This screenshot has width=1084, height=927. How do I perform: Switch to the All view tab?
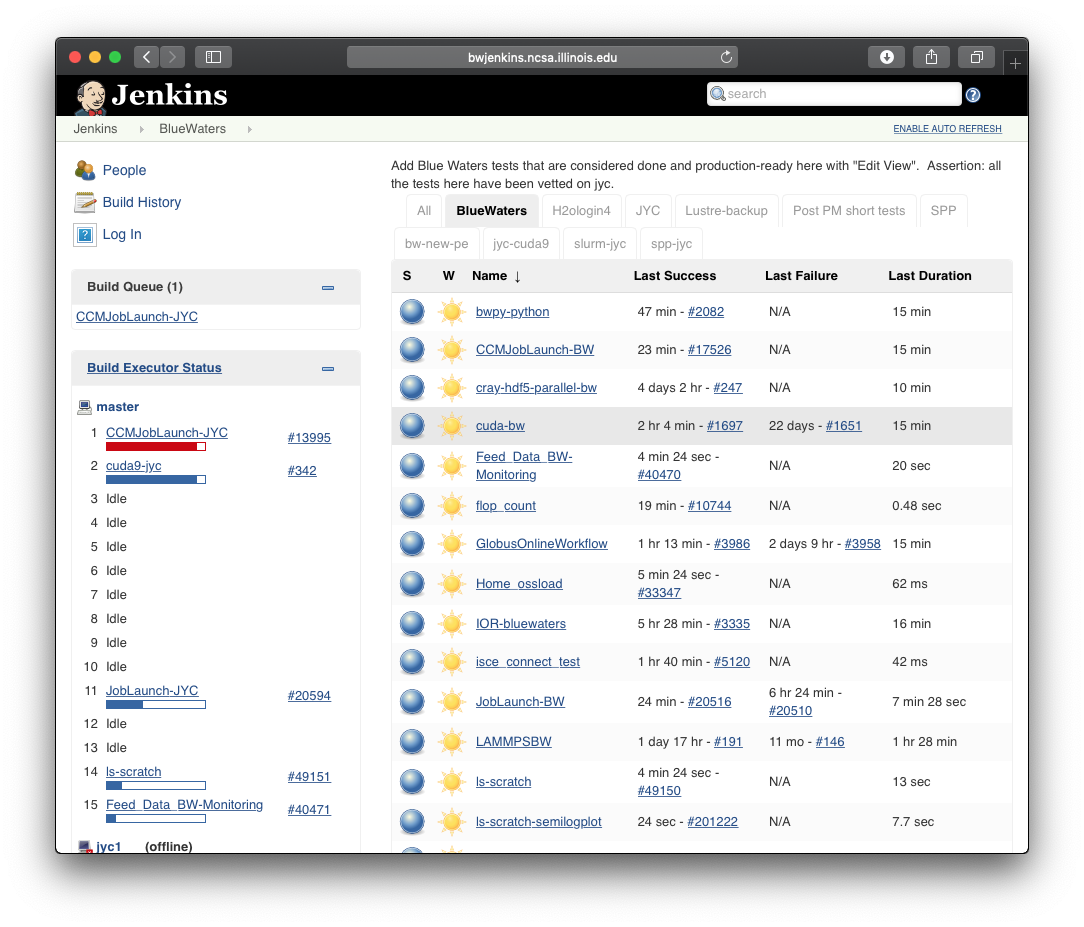click(x=424, y=211)
